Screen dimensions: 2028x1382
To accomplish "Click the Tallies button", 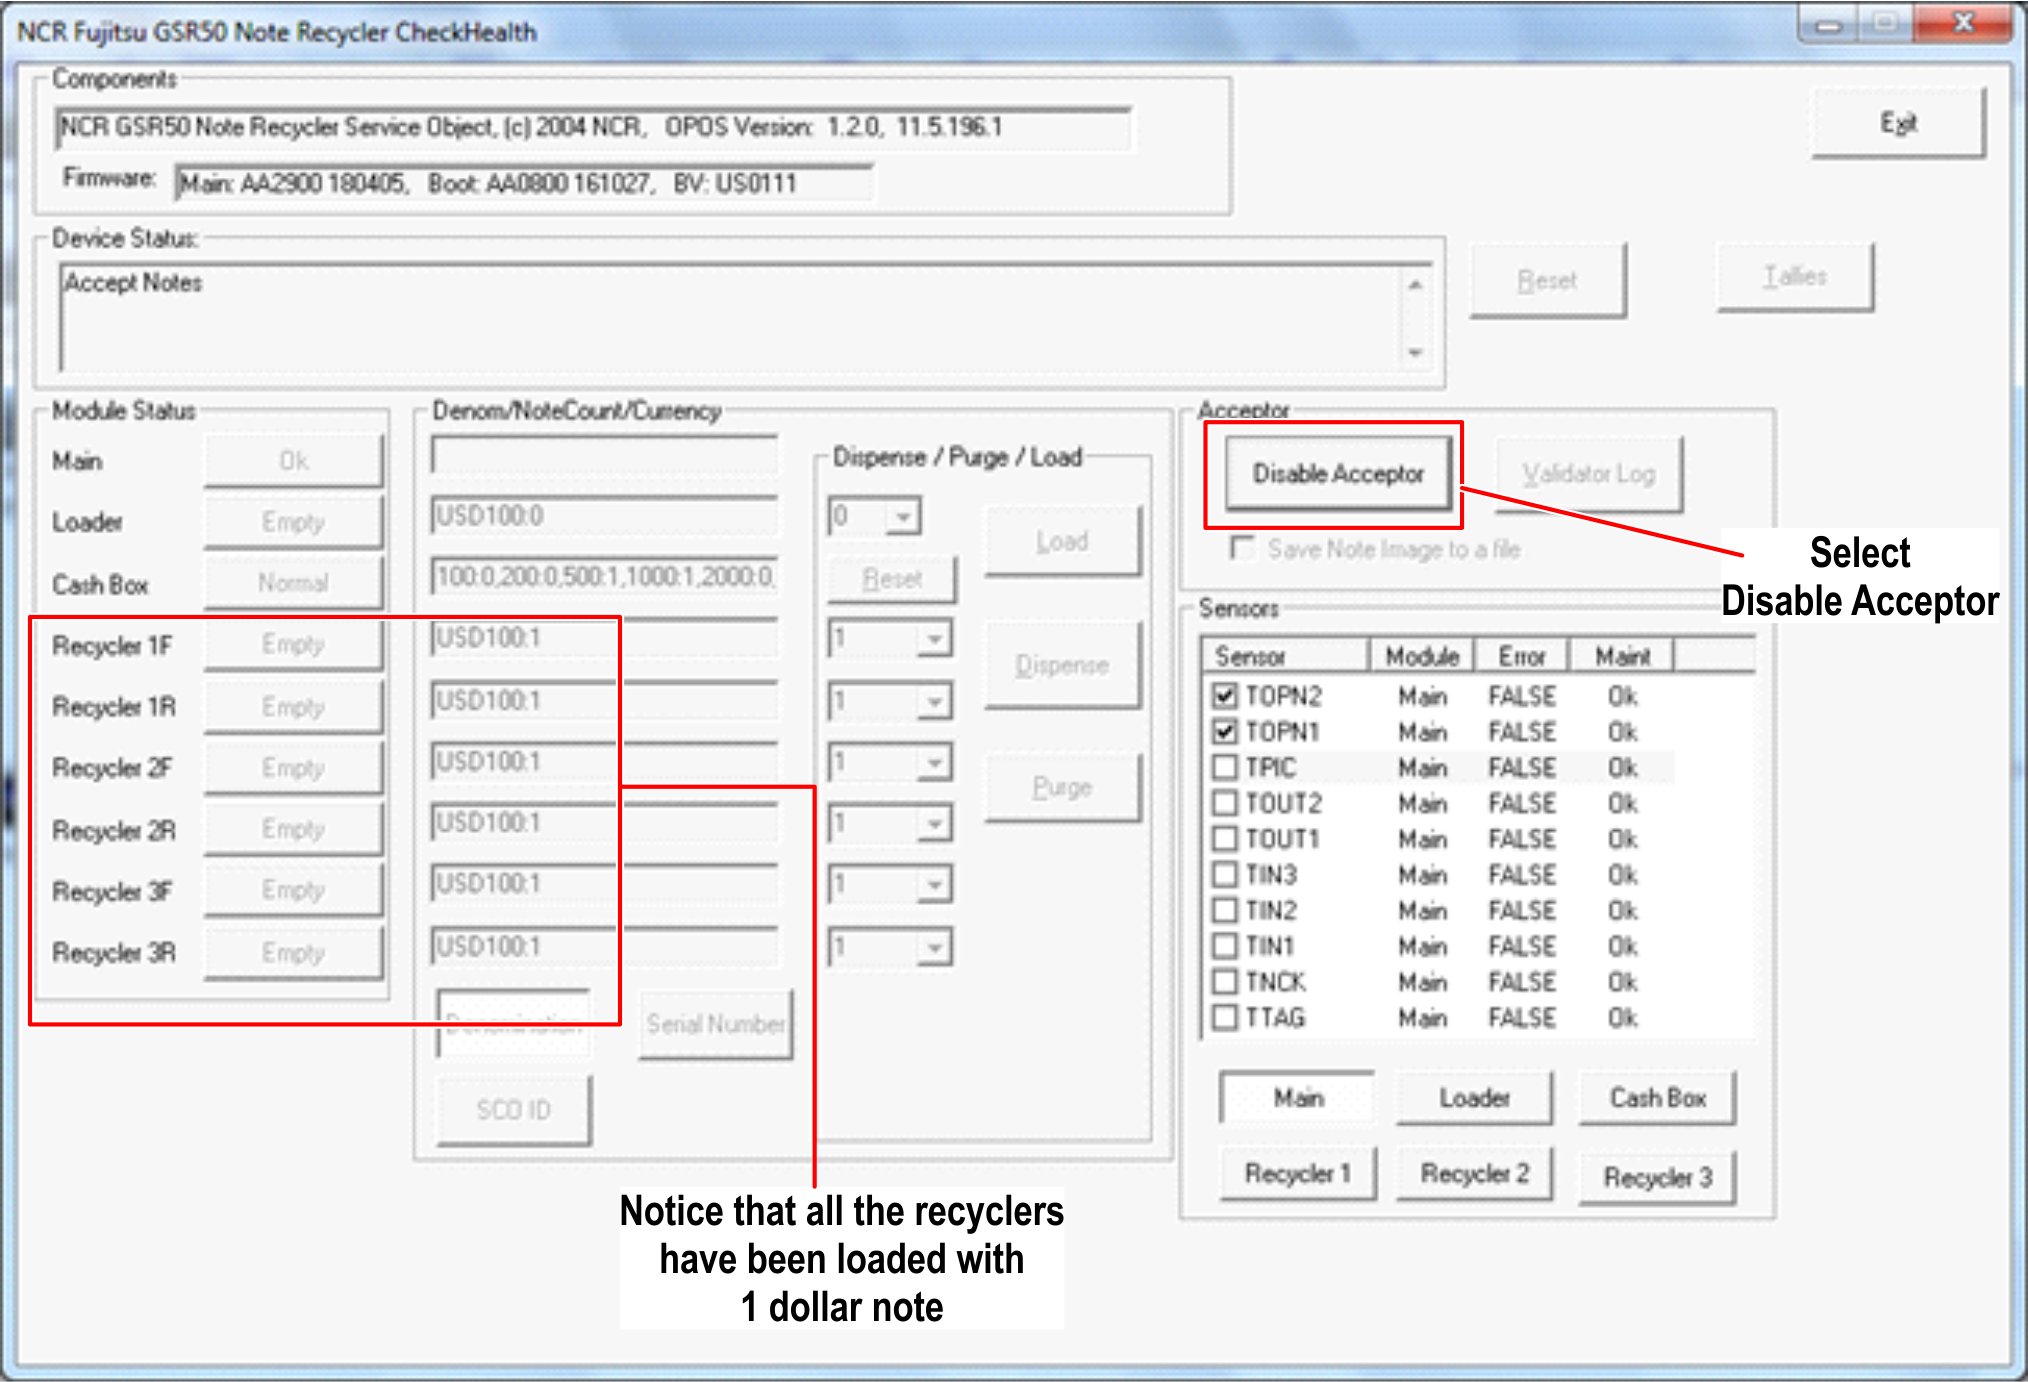I will (1795, 277).
